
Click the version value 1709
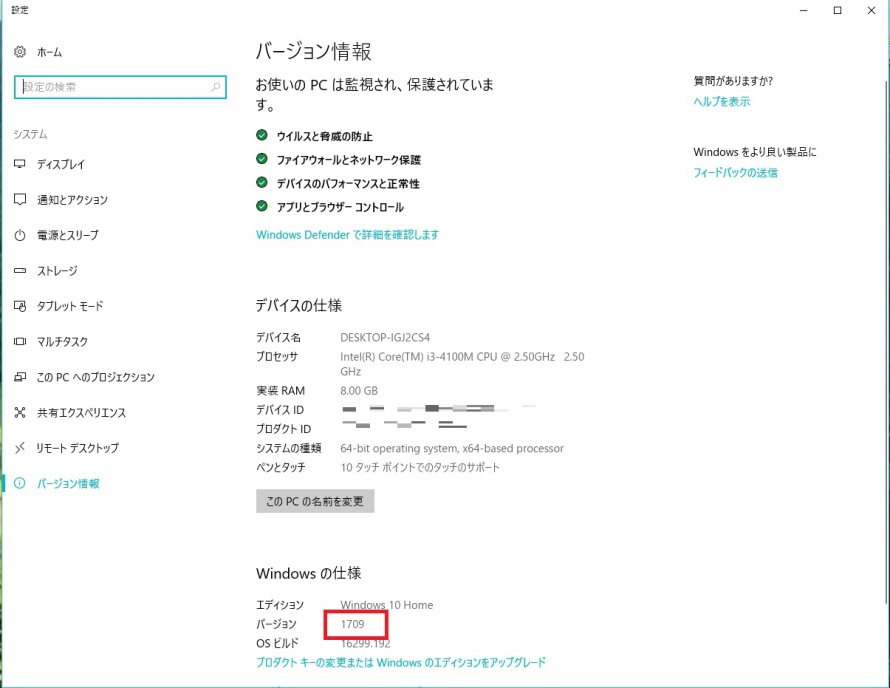(352, 624)
